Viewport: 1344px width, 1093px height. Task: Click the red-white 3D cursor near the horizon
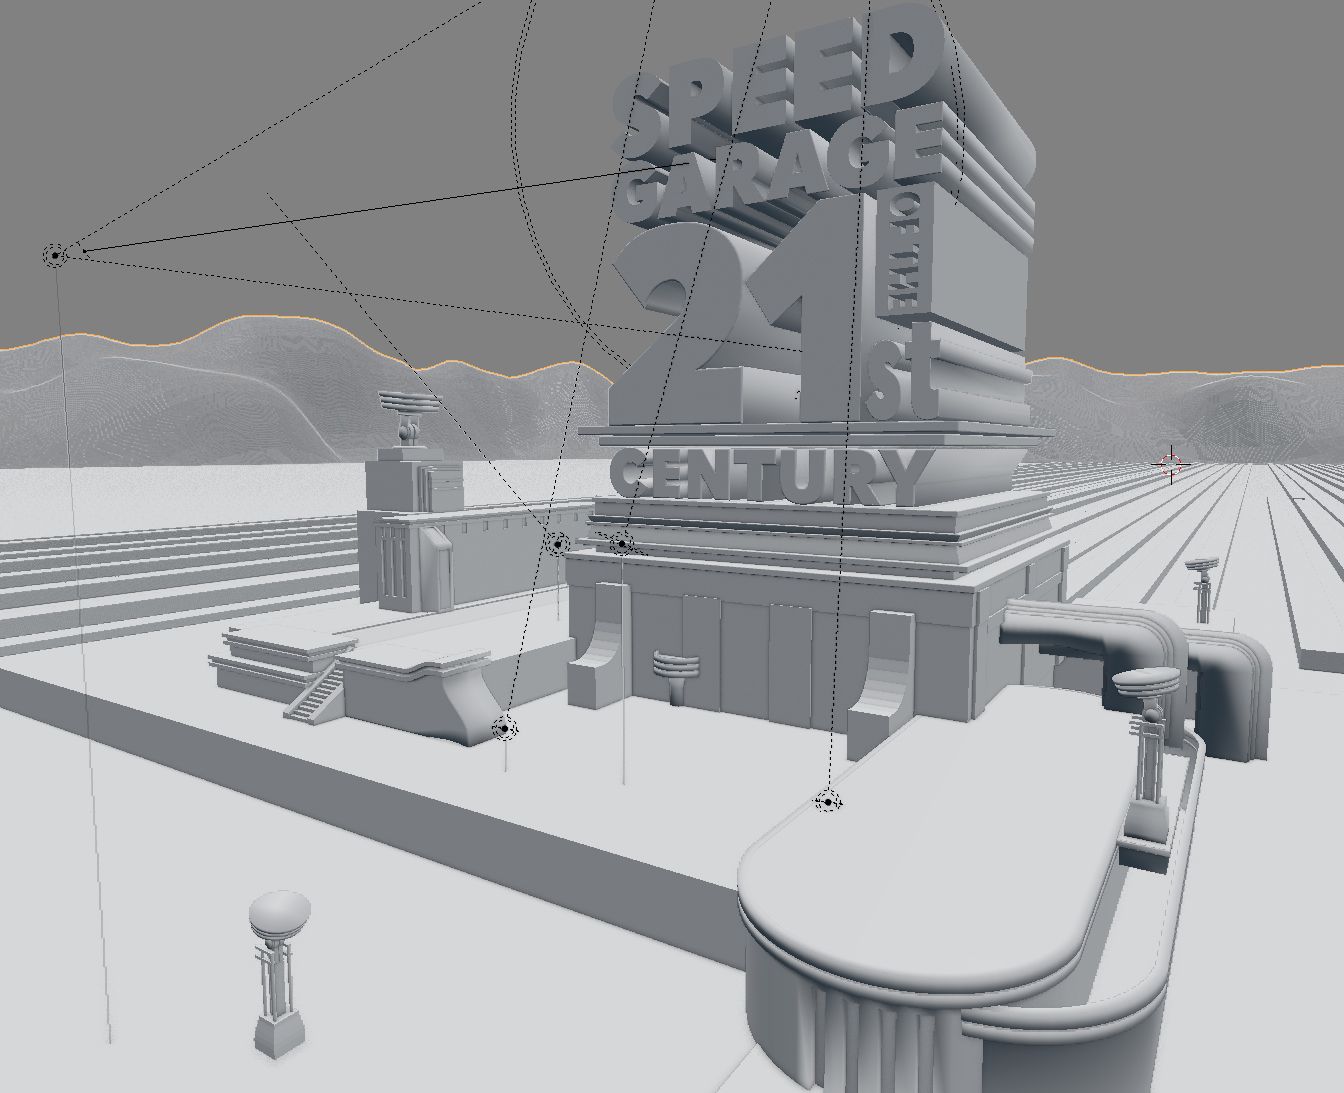coord(1170,464)
